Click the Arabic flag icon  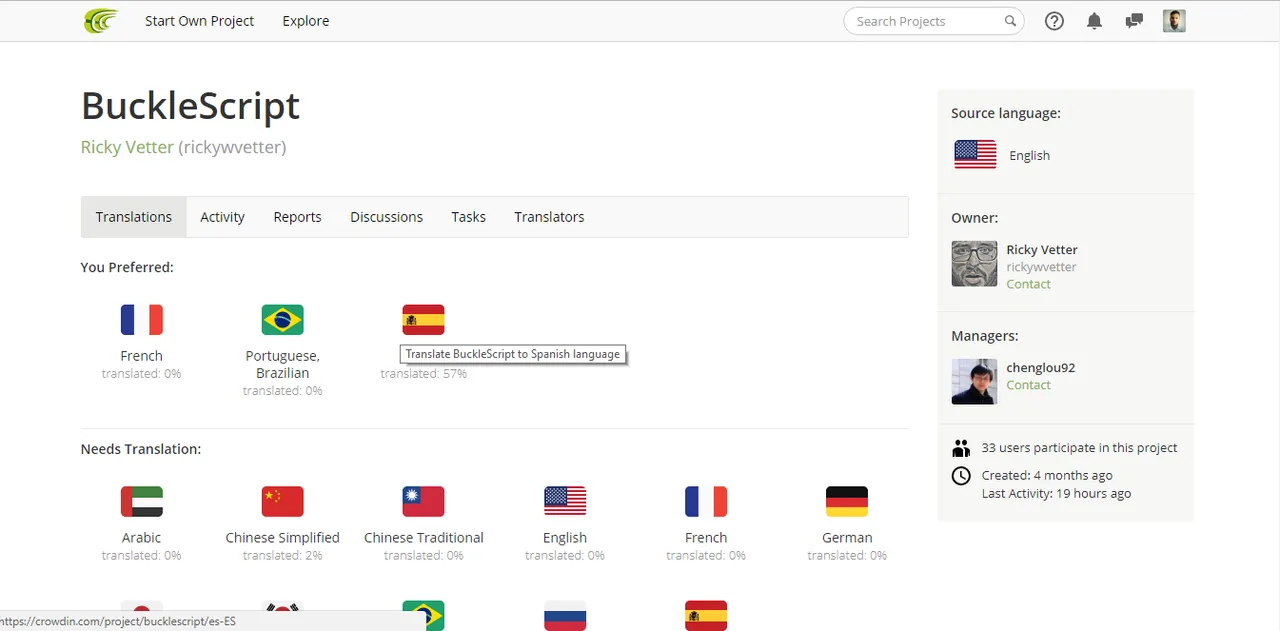141,501
